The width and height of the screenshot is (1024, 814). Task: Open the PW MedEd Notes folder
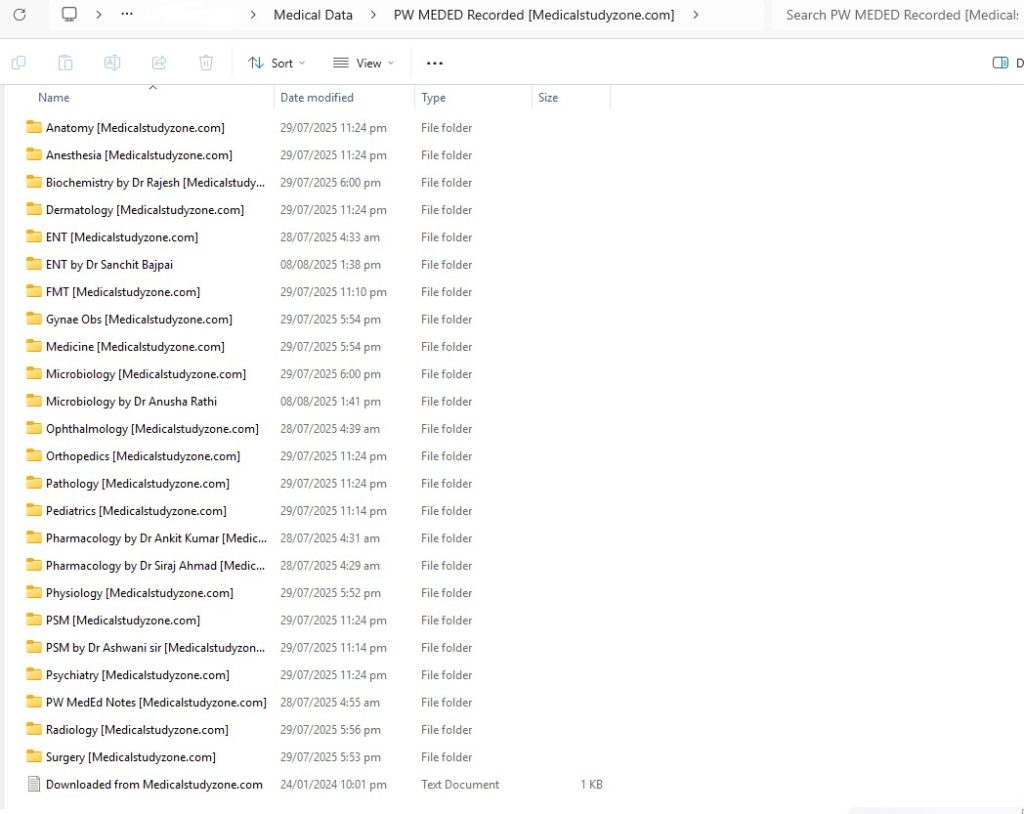click(x=156, y=702)
